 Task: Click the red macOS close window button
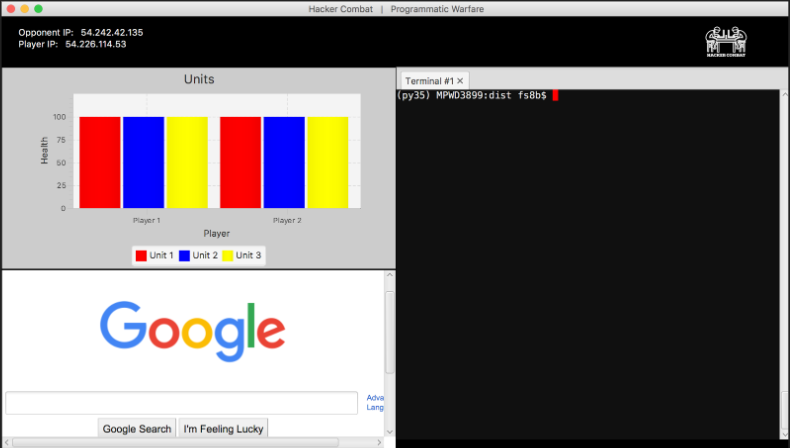11,9
